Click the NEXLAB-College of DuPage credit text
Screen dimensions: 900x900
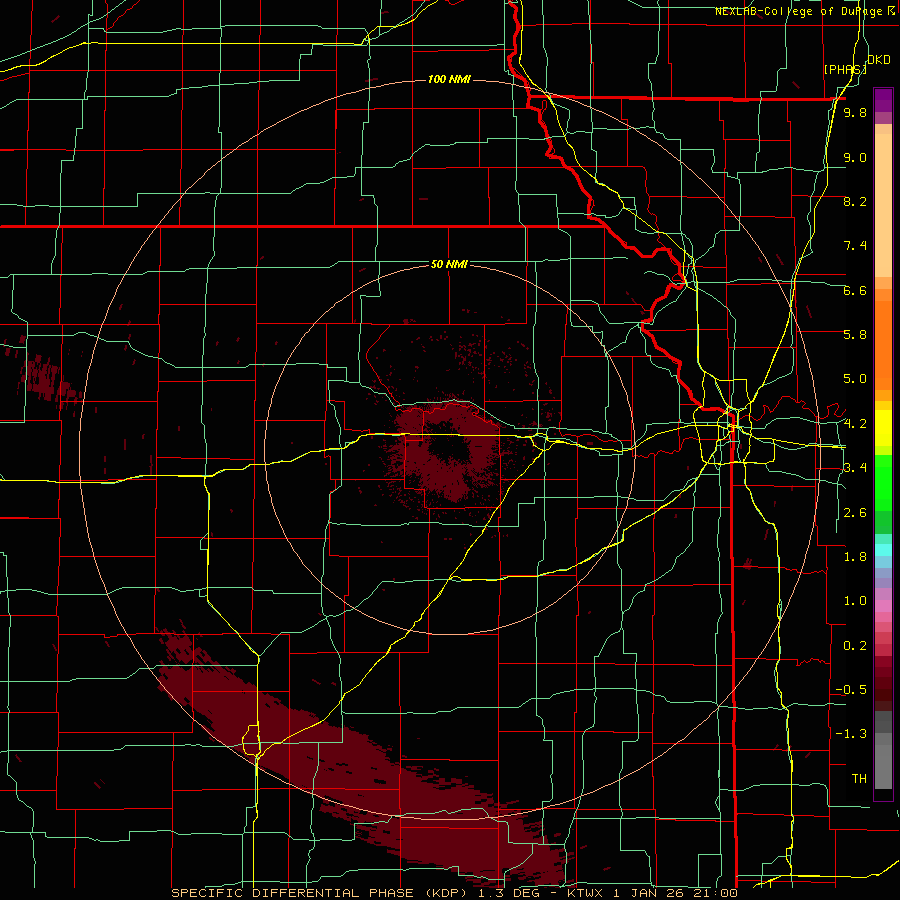point(801,11)
